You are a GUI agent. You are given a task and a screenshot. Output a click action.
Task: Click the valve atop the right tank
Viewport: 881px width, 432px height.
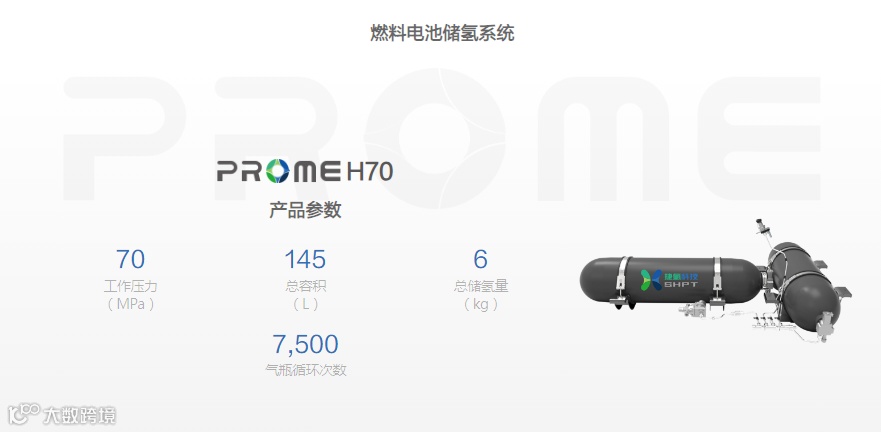pyautogui.click(x=762, y=228)
